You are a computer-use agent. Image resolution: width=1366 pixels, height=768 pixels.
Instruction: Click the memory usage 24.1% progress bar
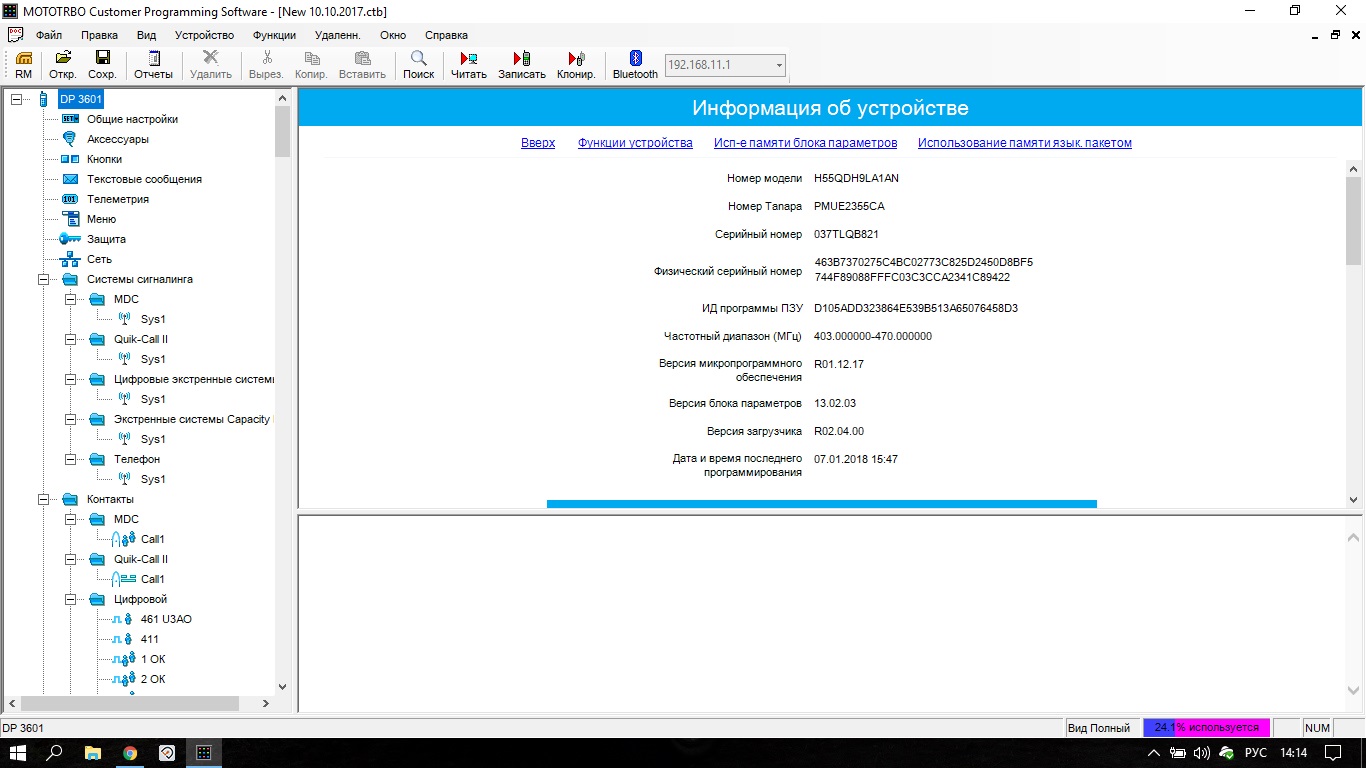(x=1207, y=728)
